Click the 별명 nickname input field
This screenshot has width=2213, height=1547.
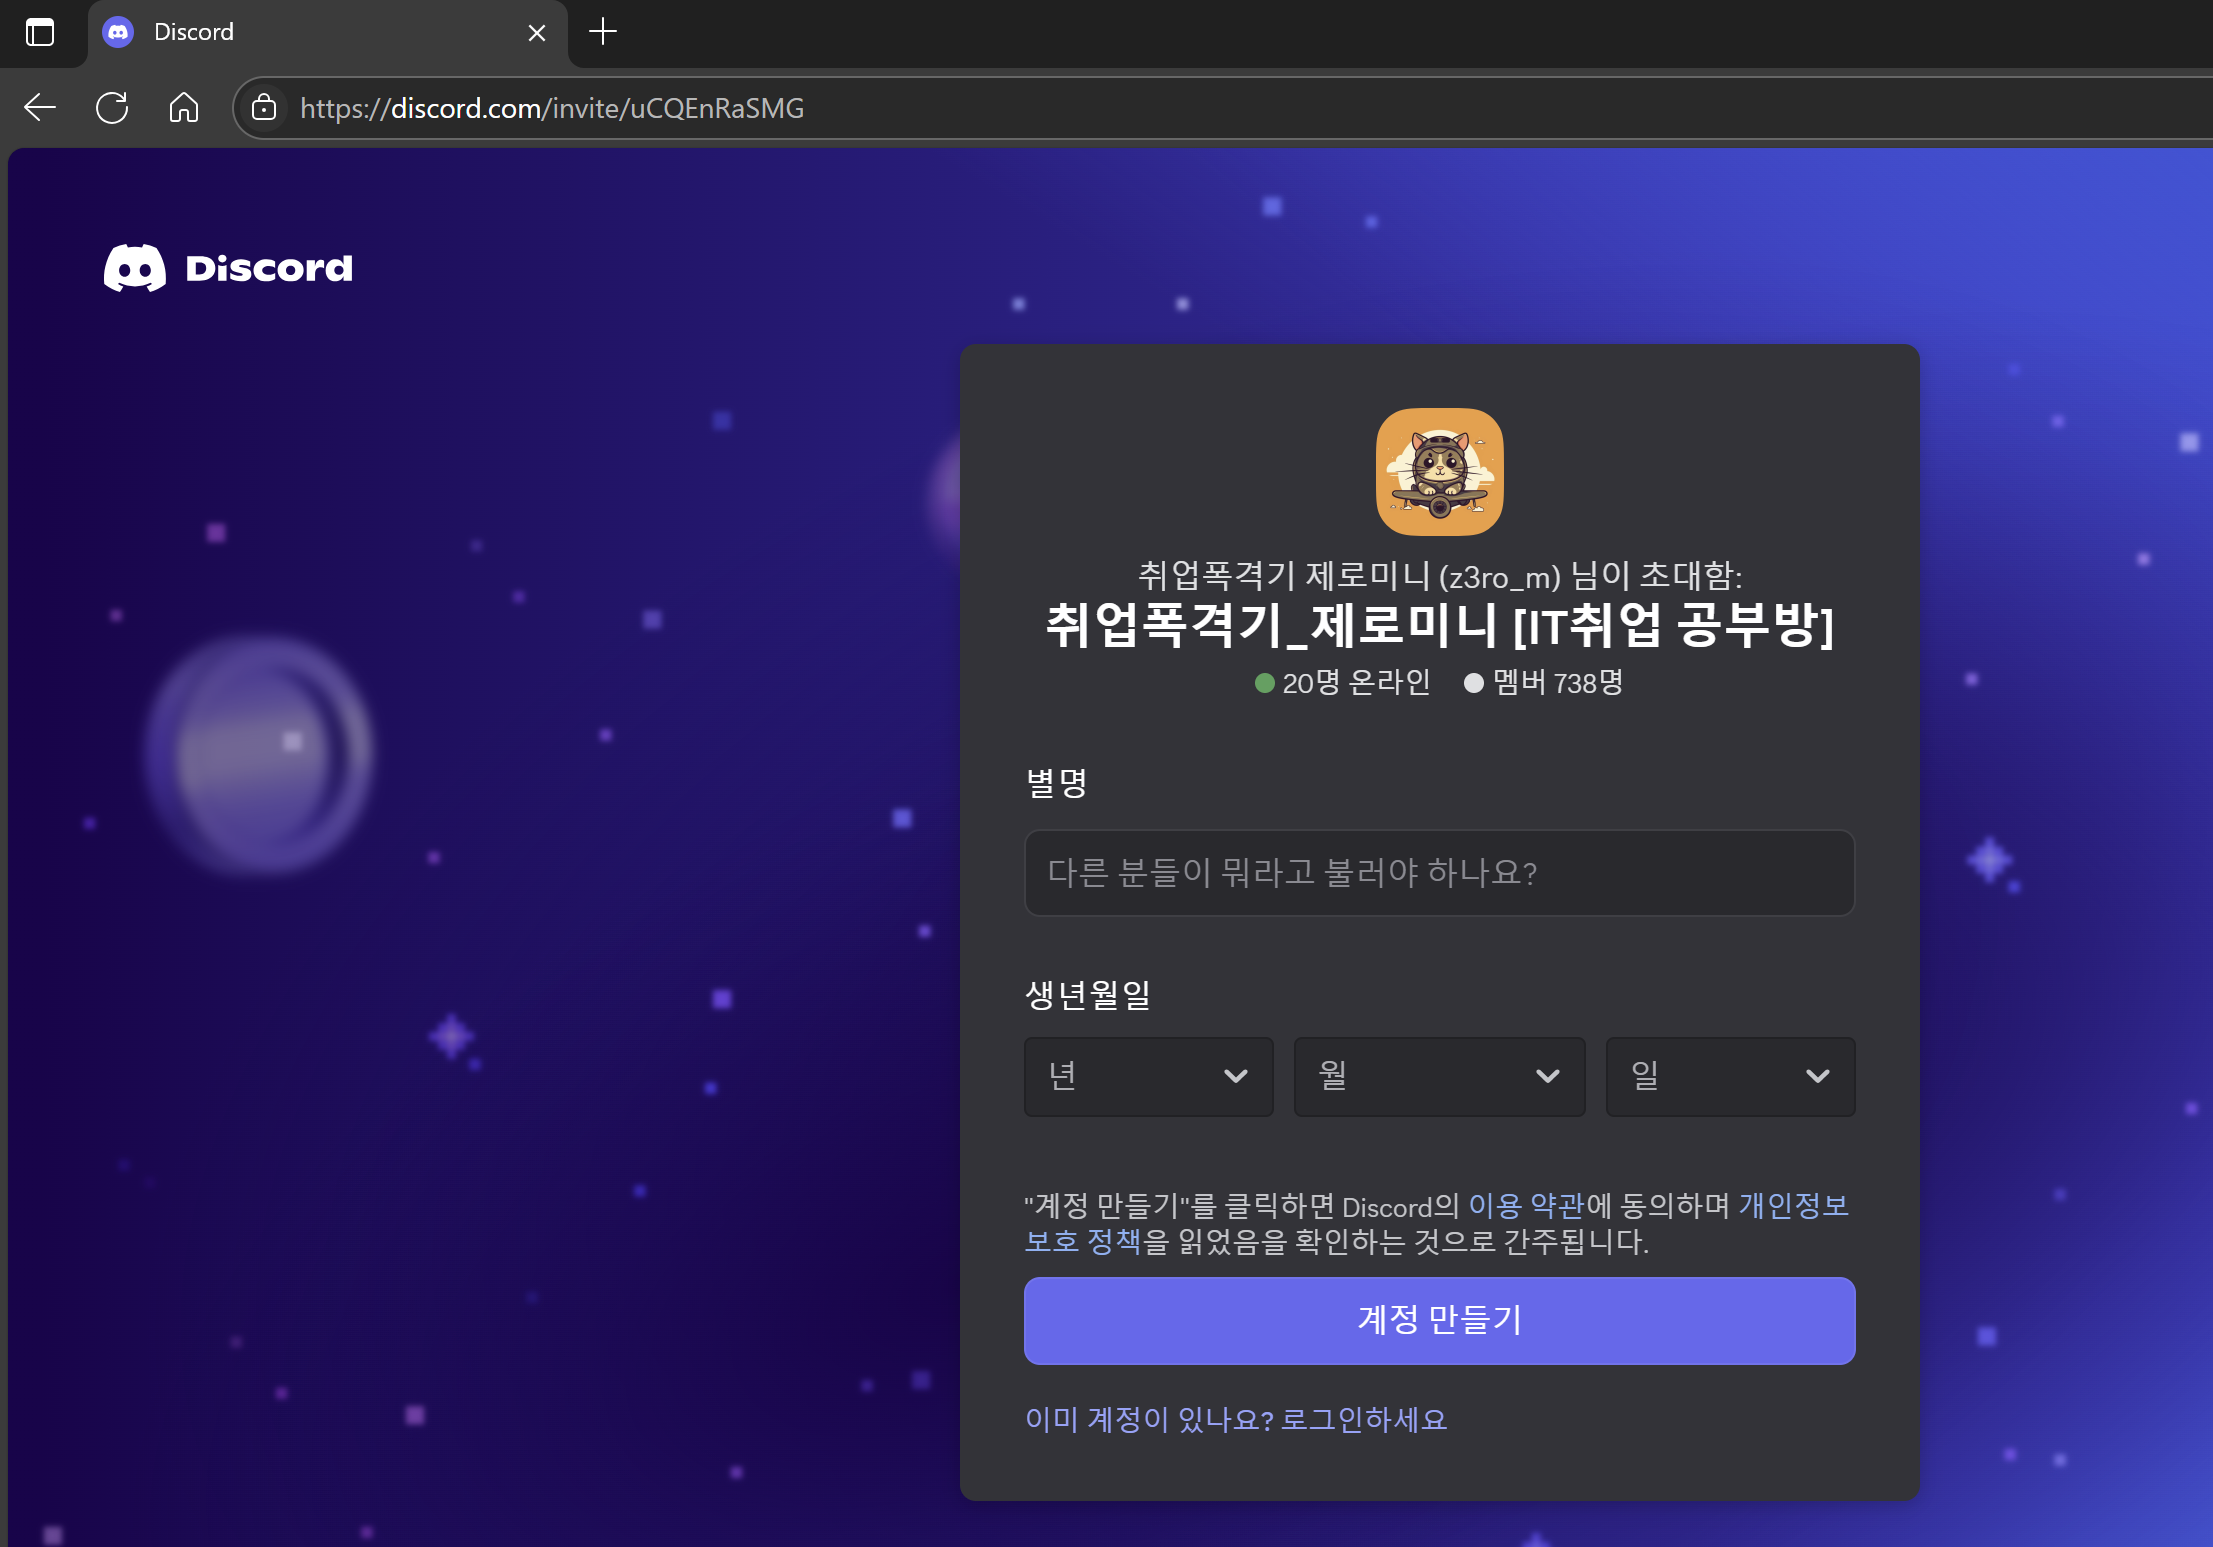point(1439,872)
